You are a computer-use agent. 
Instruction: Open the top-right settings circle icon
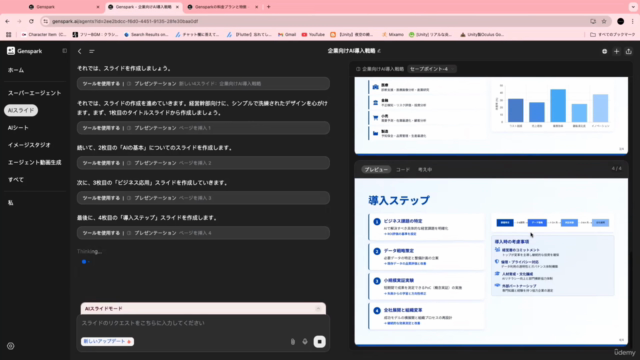(604, 51)
